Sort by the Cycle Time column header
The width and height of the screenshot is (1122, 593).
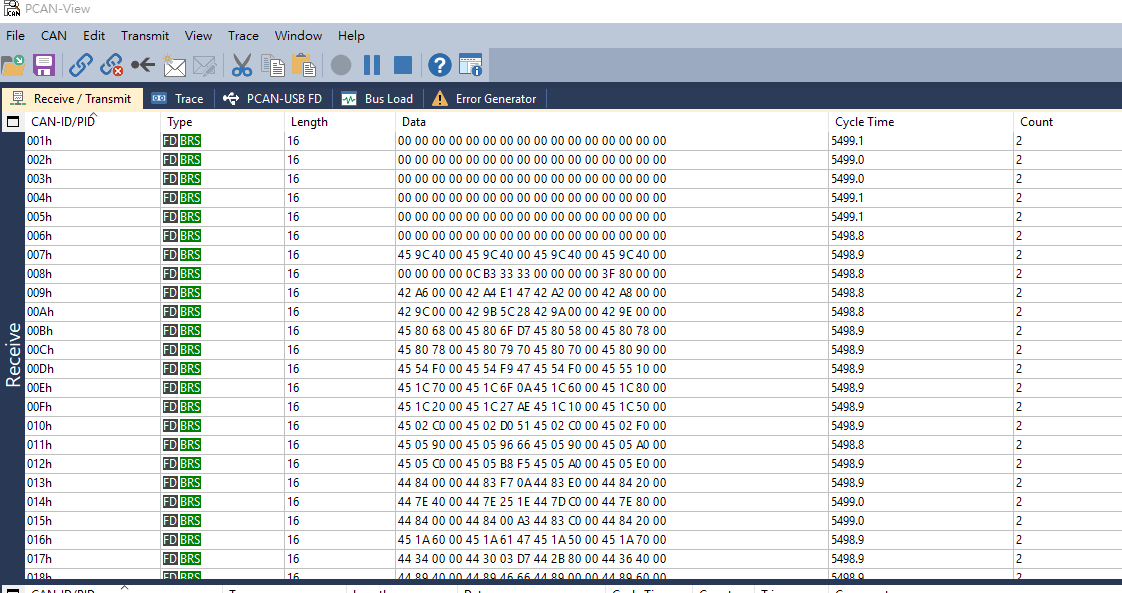(920, 122)
